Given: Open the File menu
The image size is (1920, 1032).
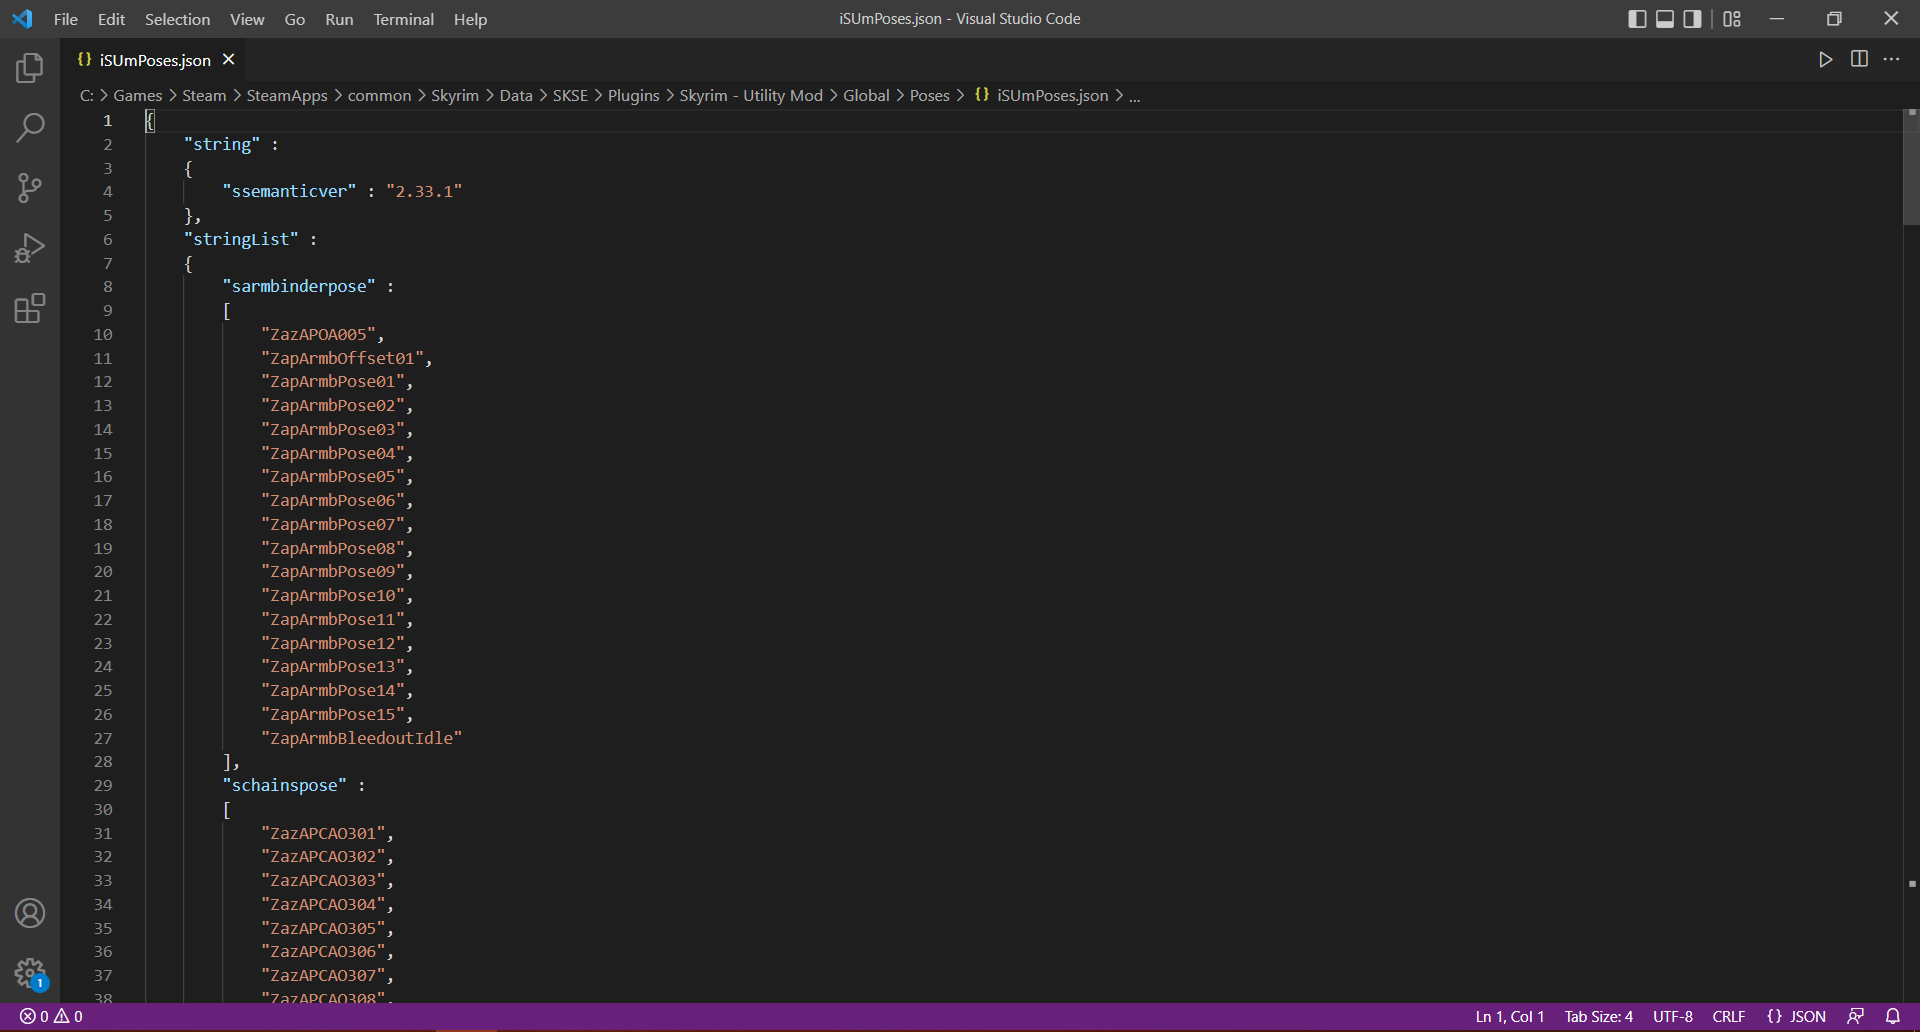Looking at the screenshot, I should [x=66, y=19].
